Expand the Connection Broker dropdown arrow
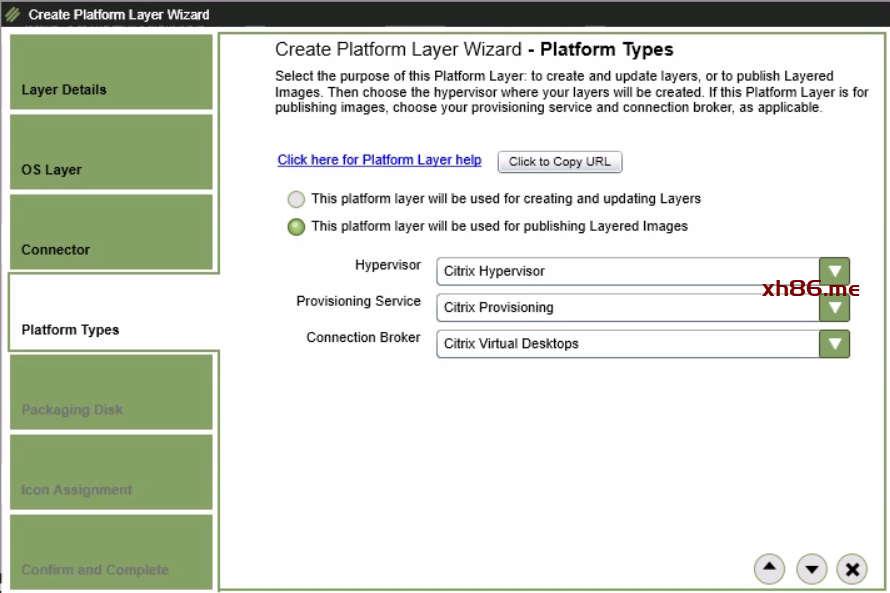 pyautogui.click(x=834, y=344)
